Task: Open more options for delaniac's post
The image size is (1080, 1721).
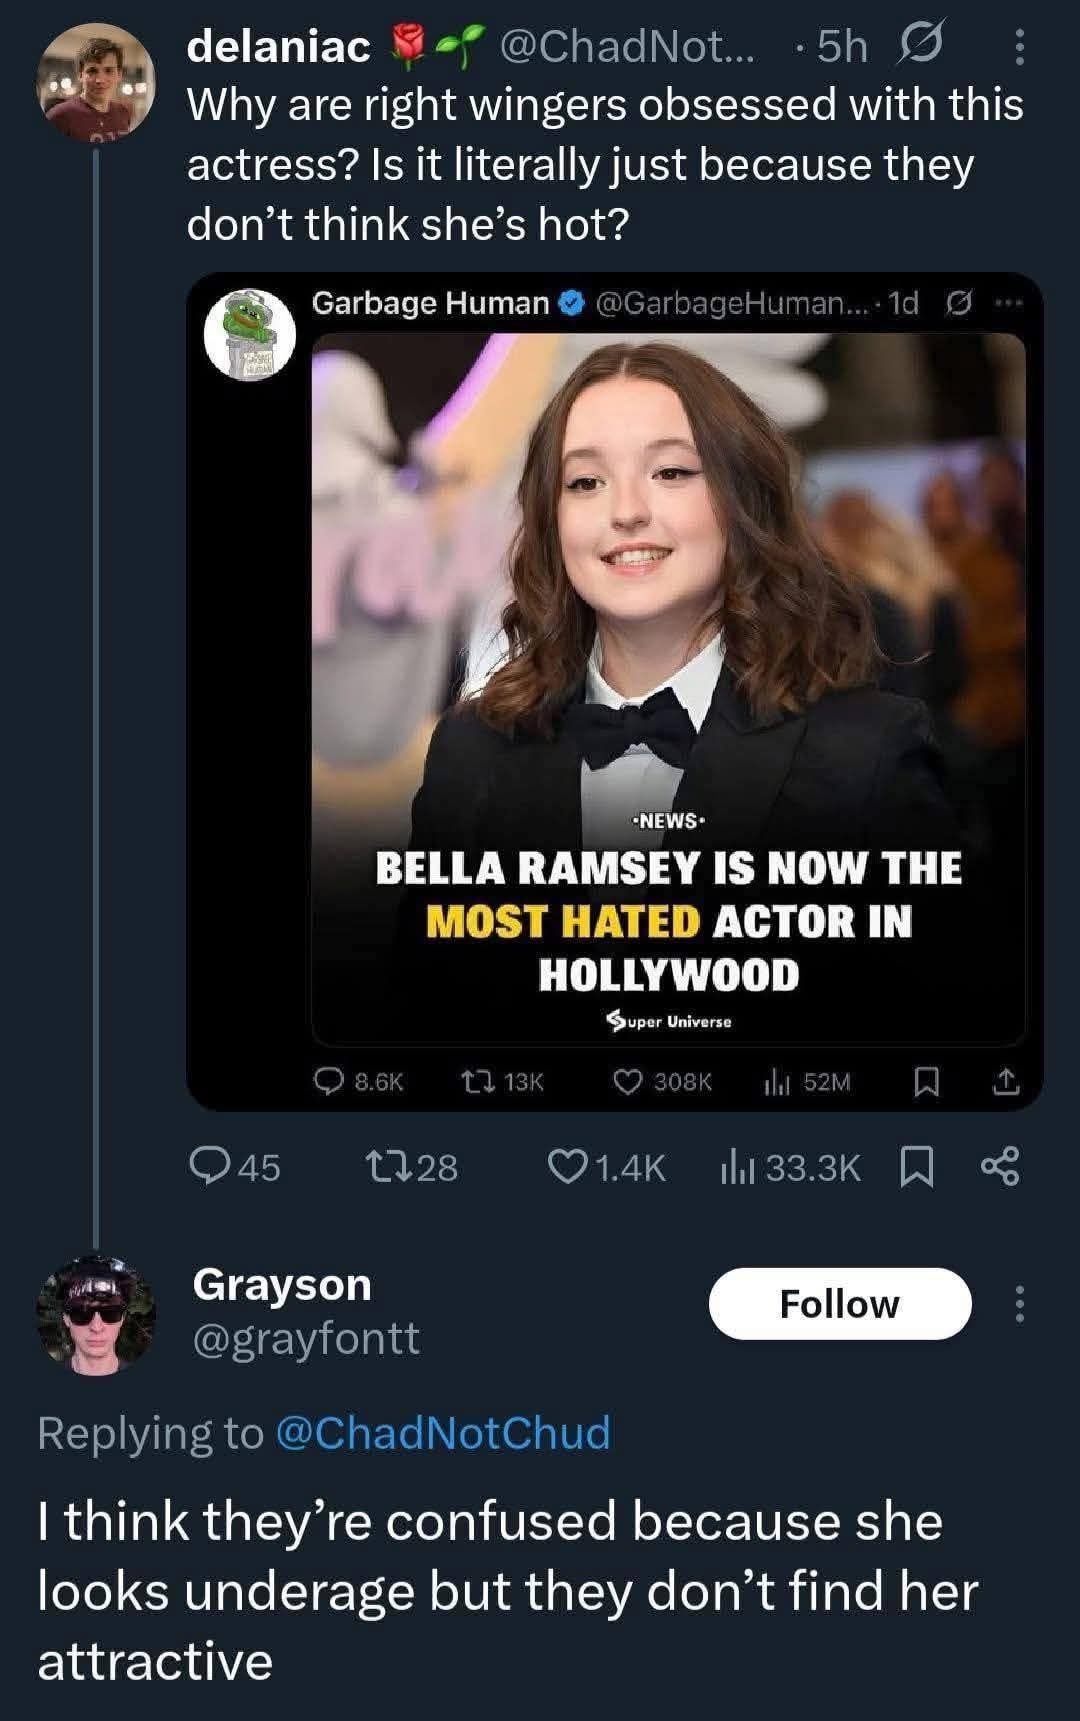Action: coord(1019,47)
